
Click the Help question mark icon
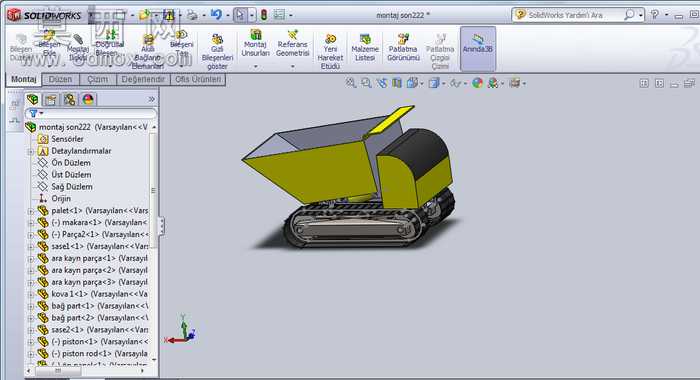(654, 15)
